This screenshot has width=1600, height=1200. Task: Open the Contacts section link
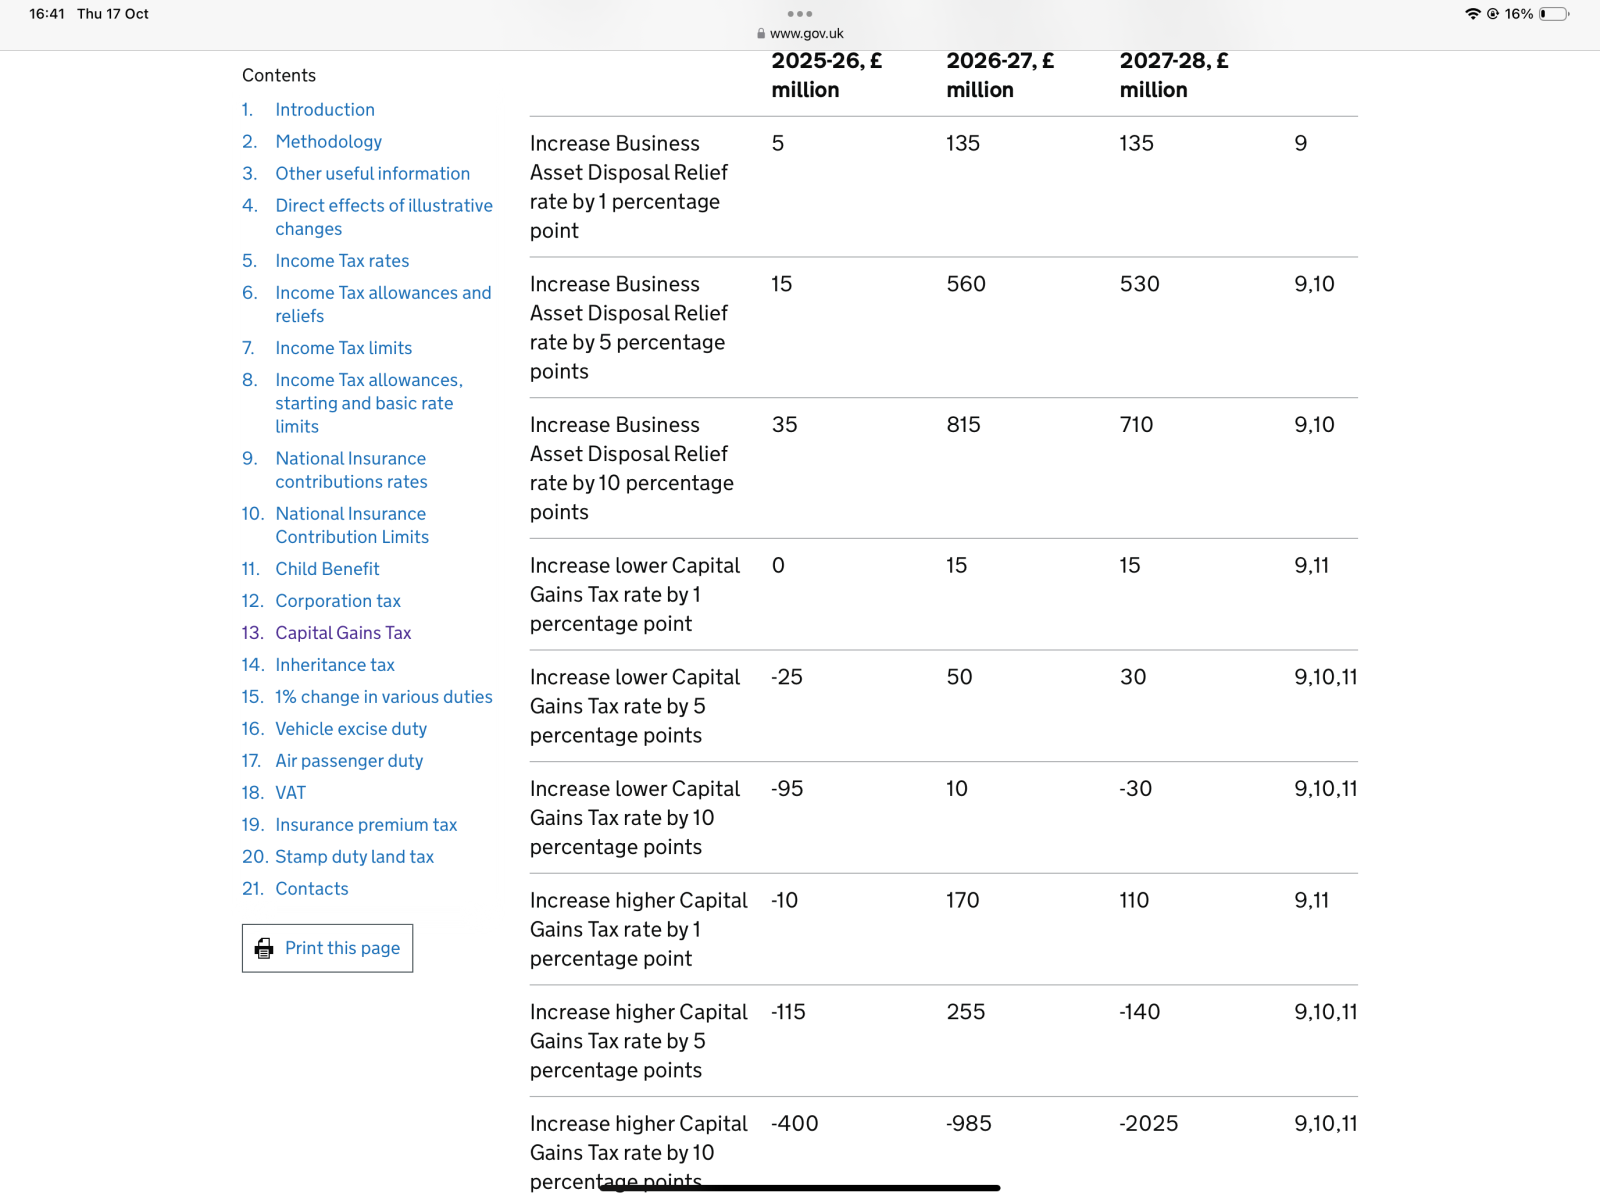click(312, 889)
